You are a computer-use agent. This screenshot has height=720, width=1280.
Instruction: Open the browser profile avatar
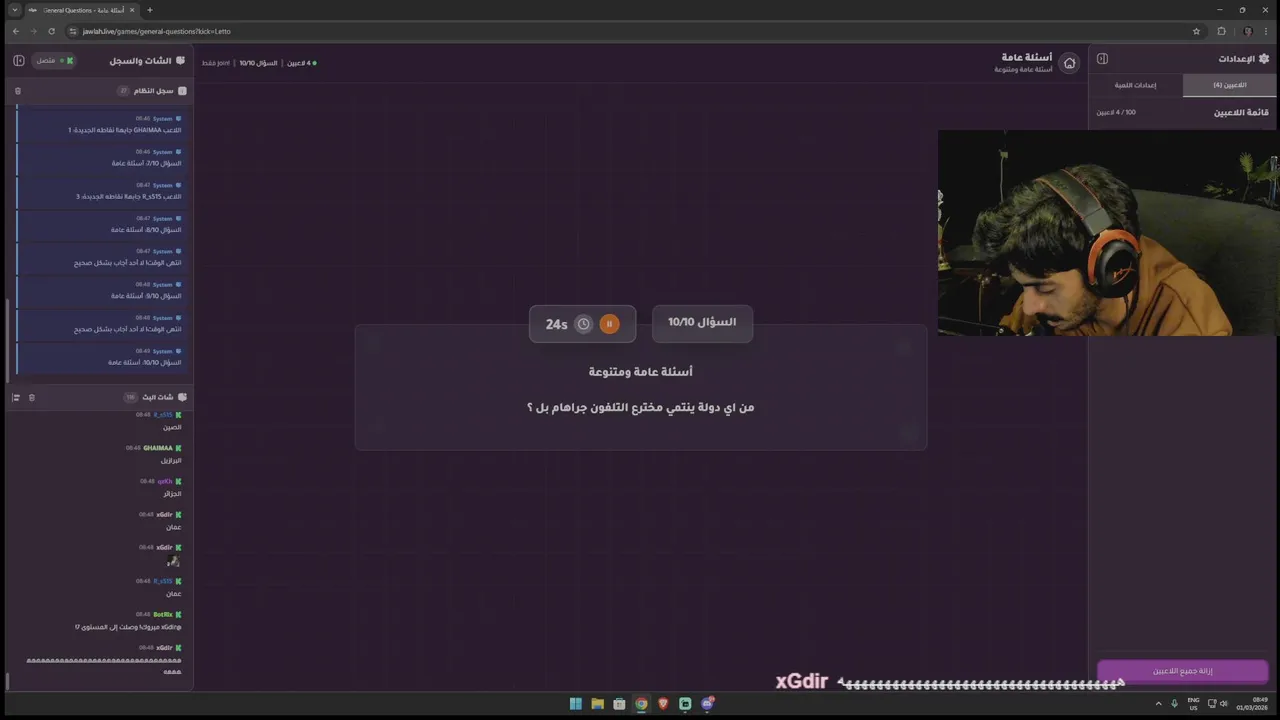point(1247,31)
